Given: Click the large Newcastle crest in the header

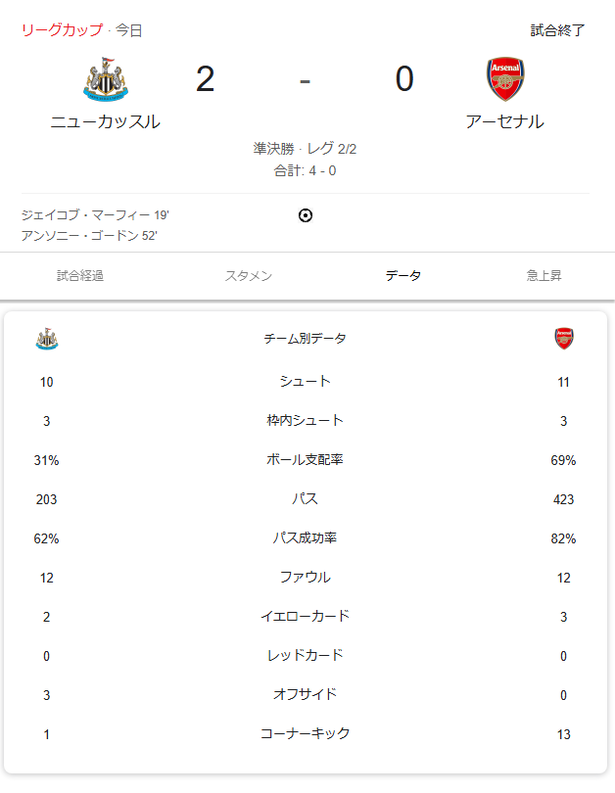Looking at the screenshot, I should 105,79.
